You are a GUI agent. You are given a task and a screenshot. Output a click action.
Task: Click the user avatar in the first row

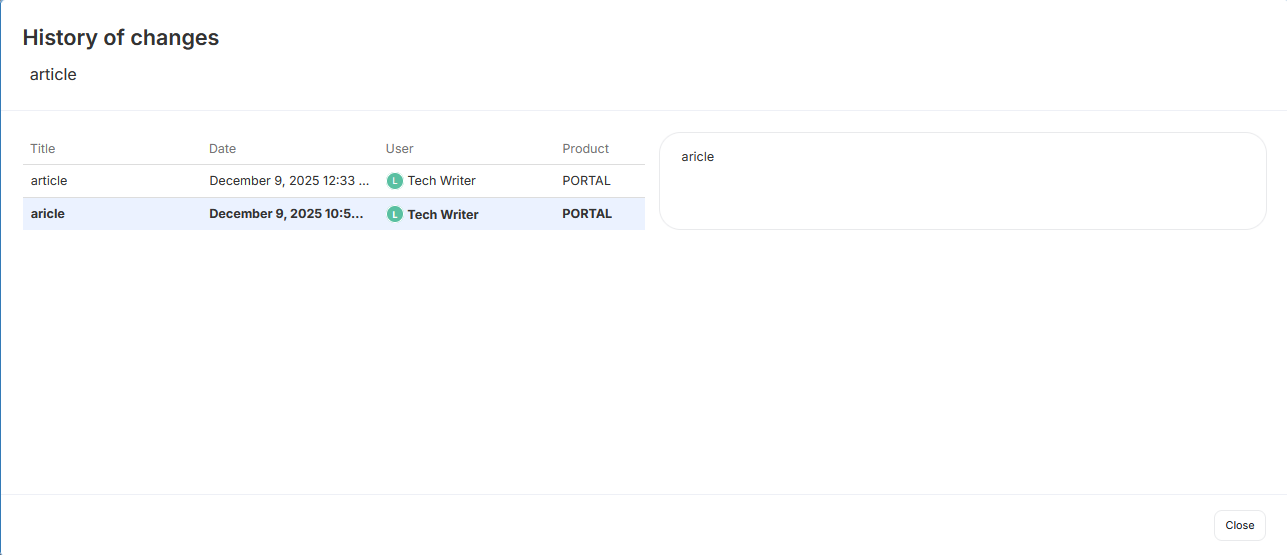(394, 181)
